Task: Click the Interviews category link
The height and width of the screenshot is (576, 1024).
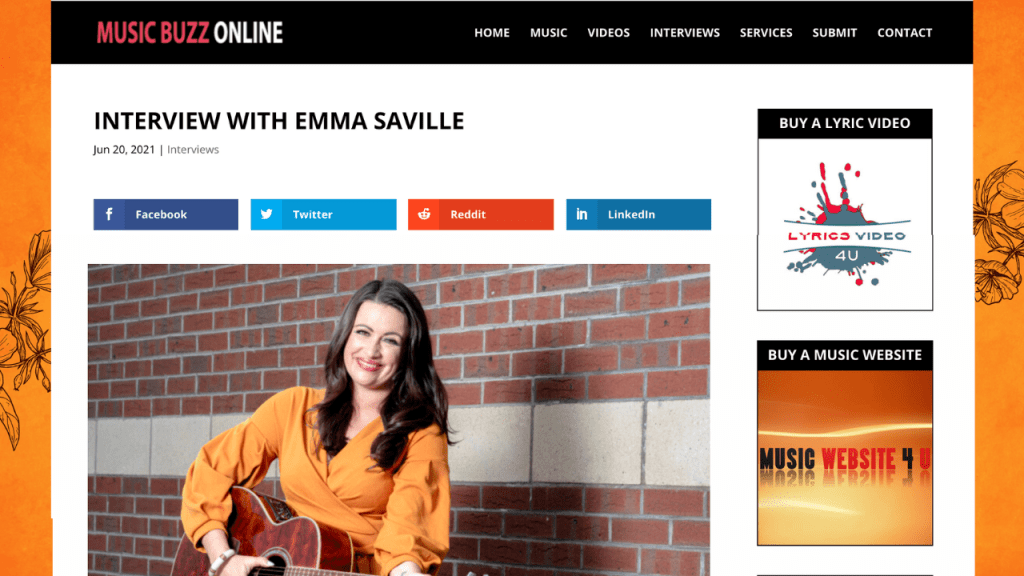Action: pyautogui.click(x=193, y=150)
